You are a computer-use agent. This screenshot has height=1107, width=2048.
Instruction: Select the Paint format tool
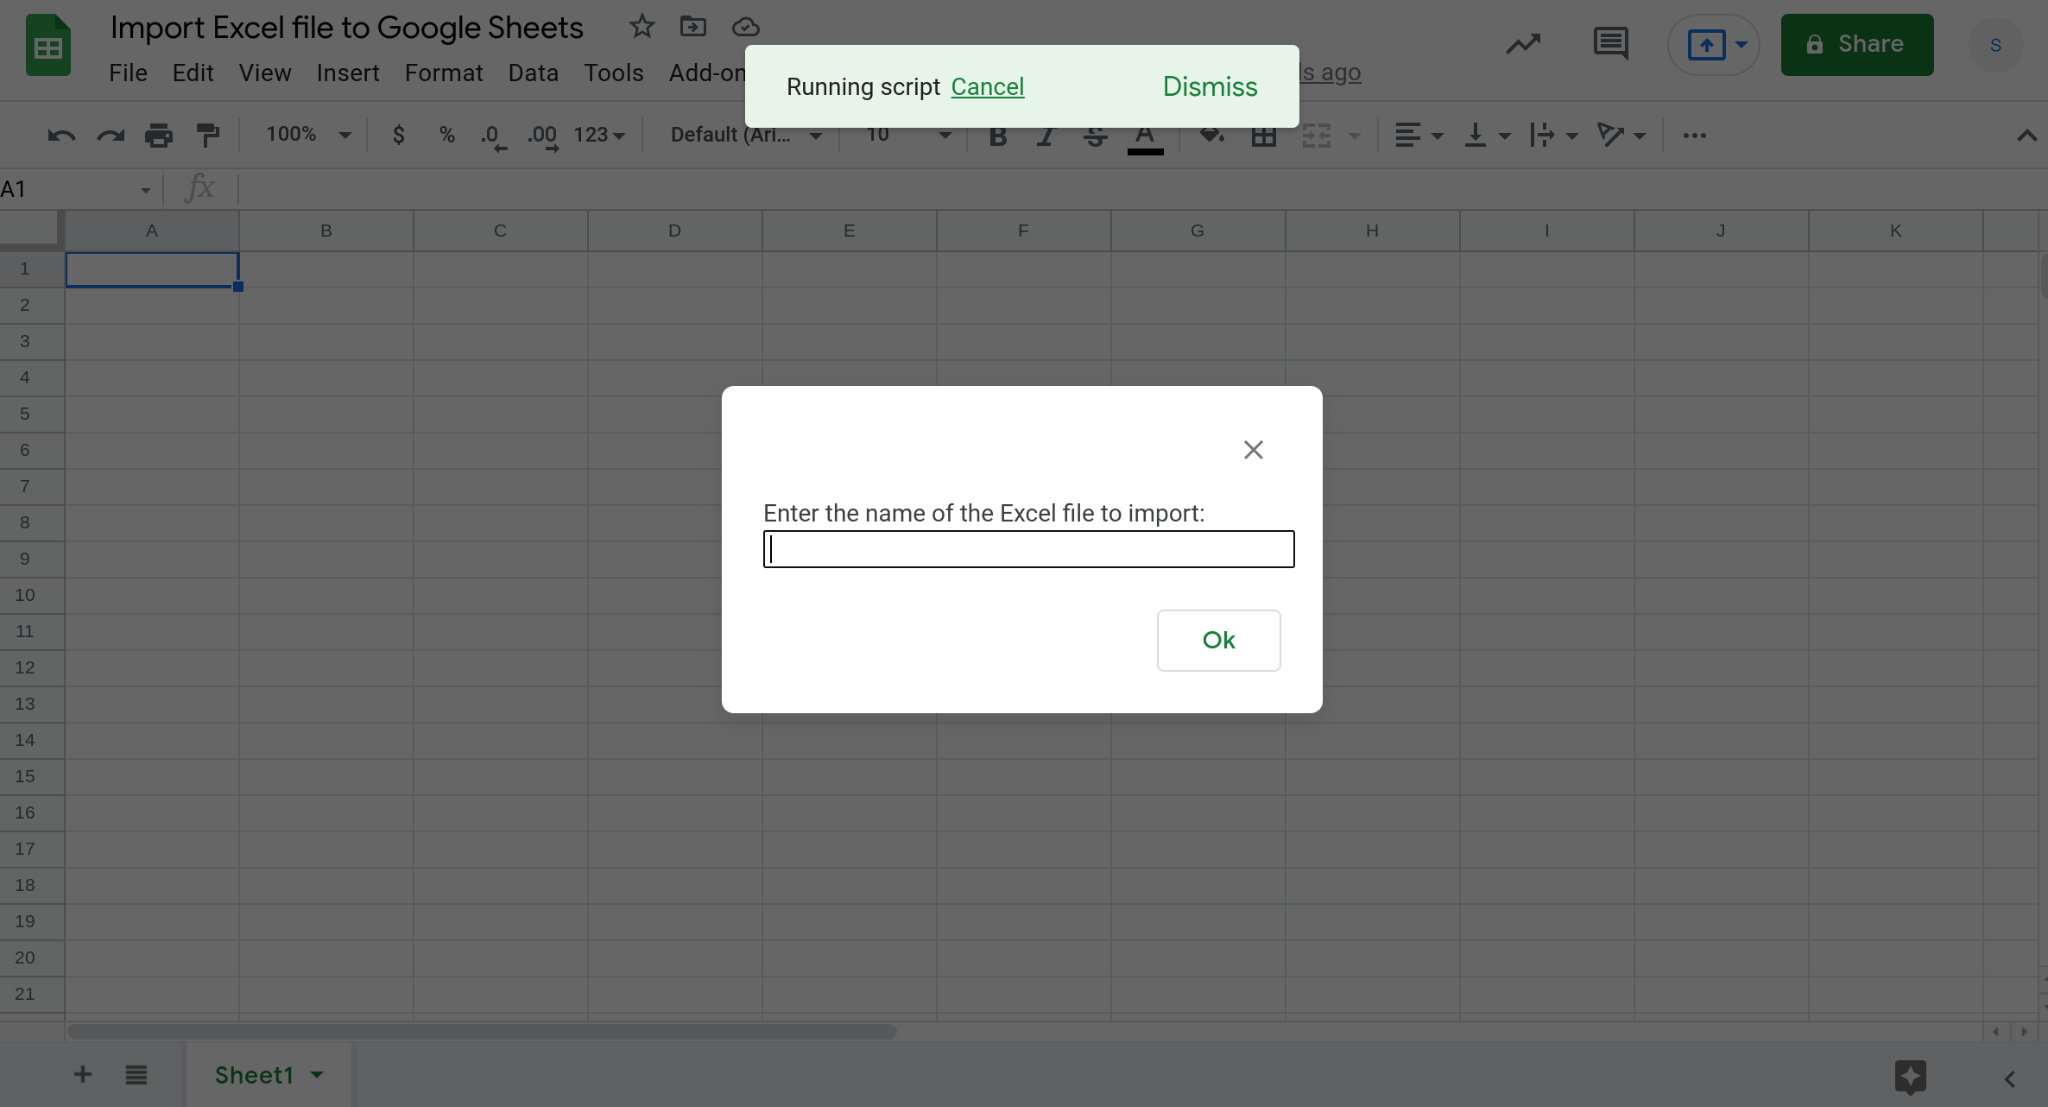(x=208, y=135)
